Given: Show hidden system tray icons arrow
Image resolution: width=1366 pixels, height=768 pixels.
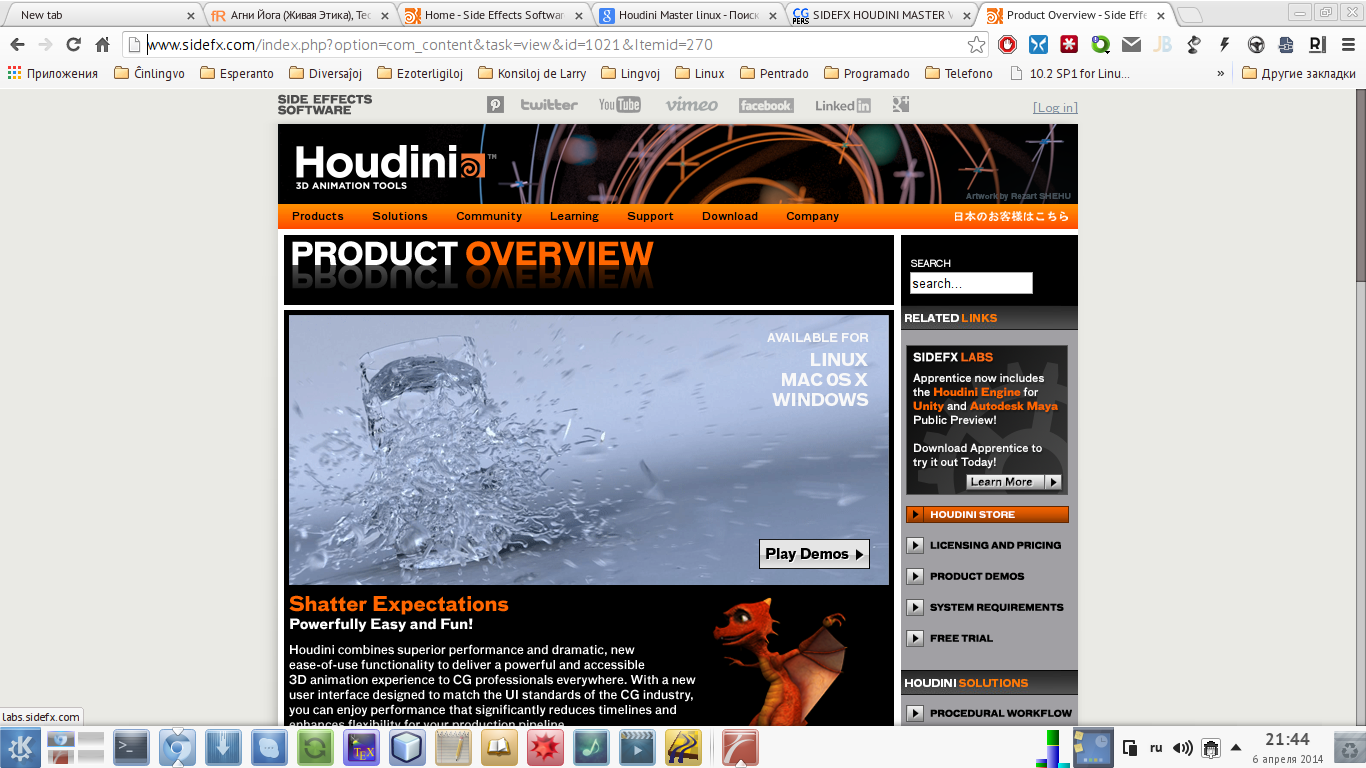Looking at the screenshot, I should pos(1236,747).
